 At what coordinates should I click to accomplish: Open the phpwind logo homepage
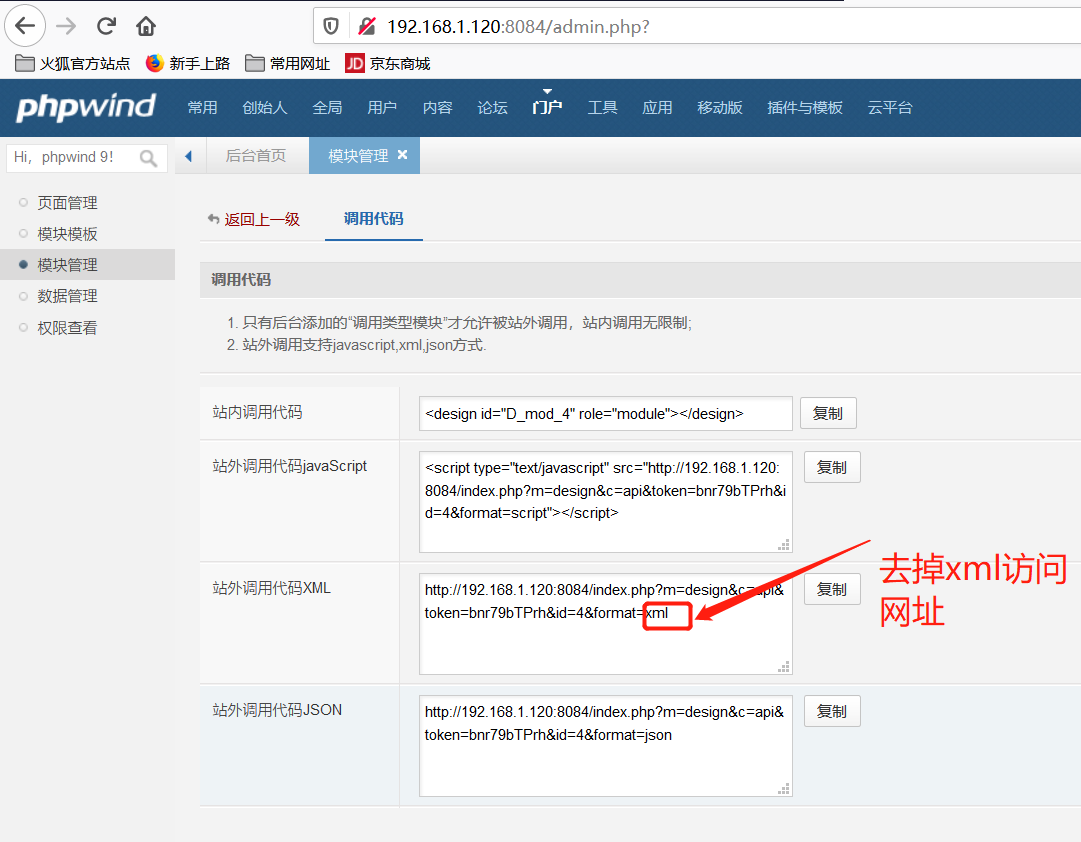tap(87, 107)
